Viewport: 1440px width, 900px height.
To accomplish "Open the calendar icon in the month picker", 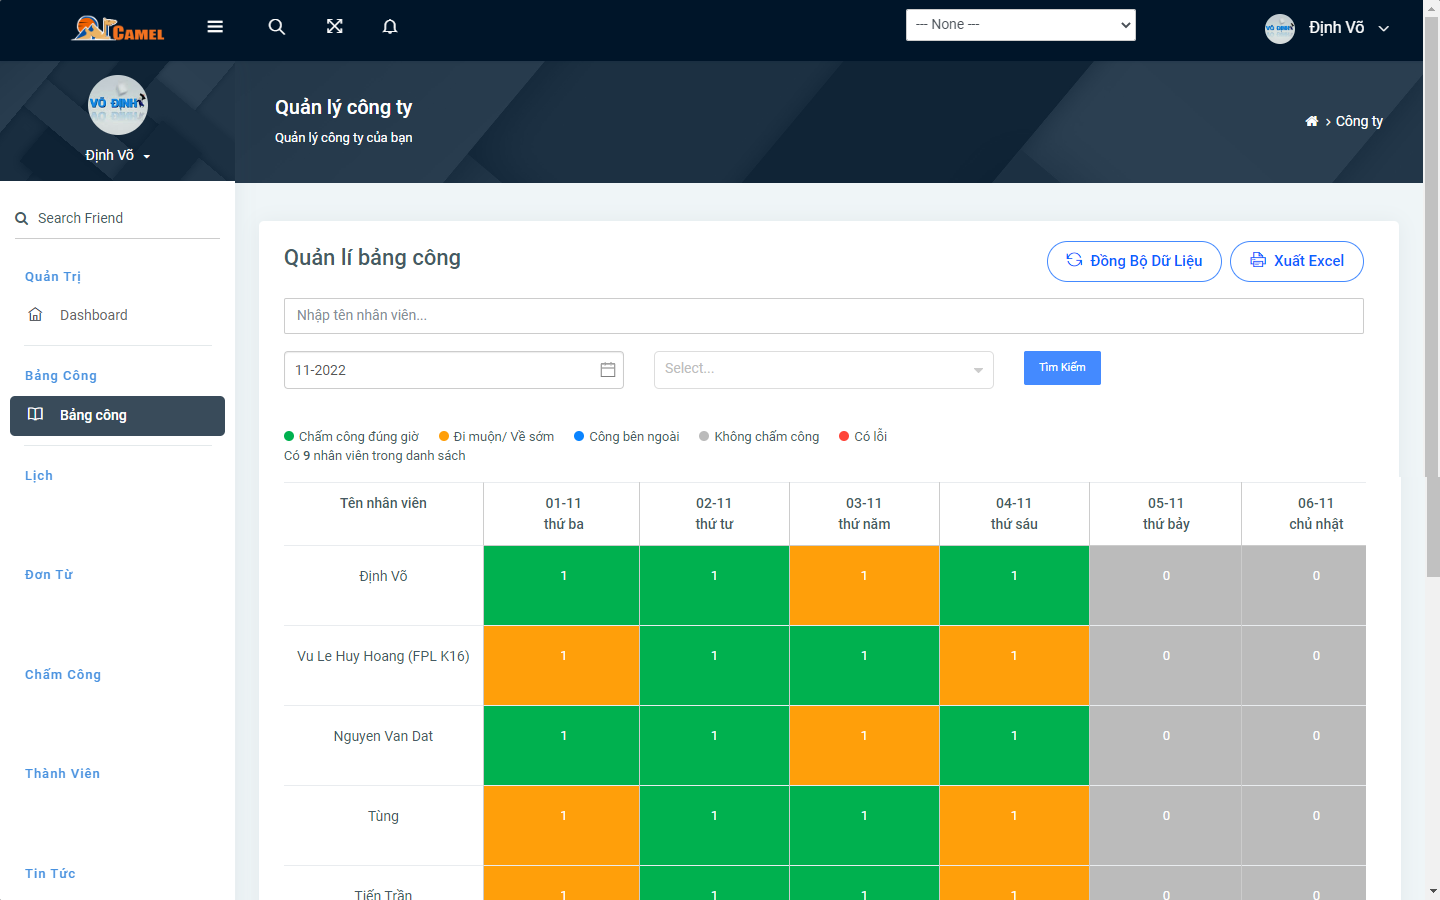I will (607, 369).
